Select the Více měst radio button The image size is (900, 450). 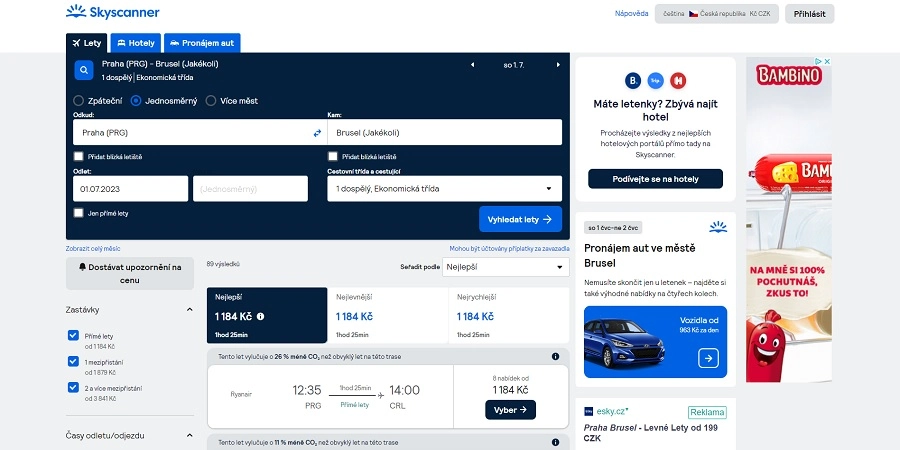pos(211,101)
